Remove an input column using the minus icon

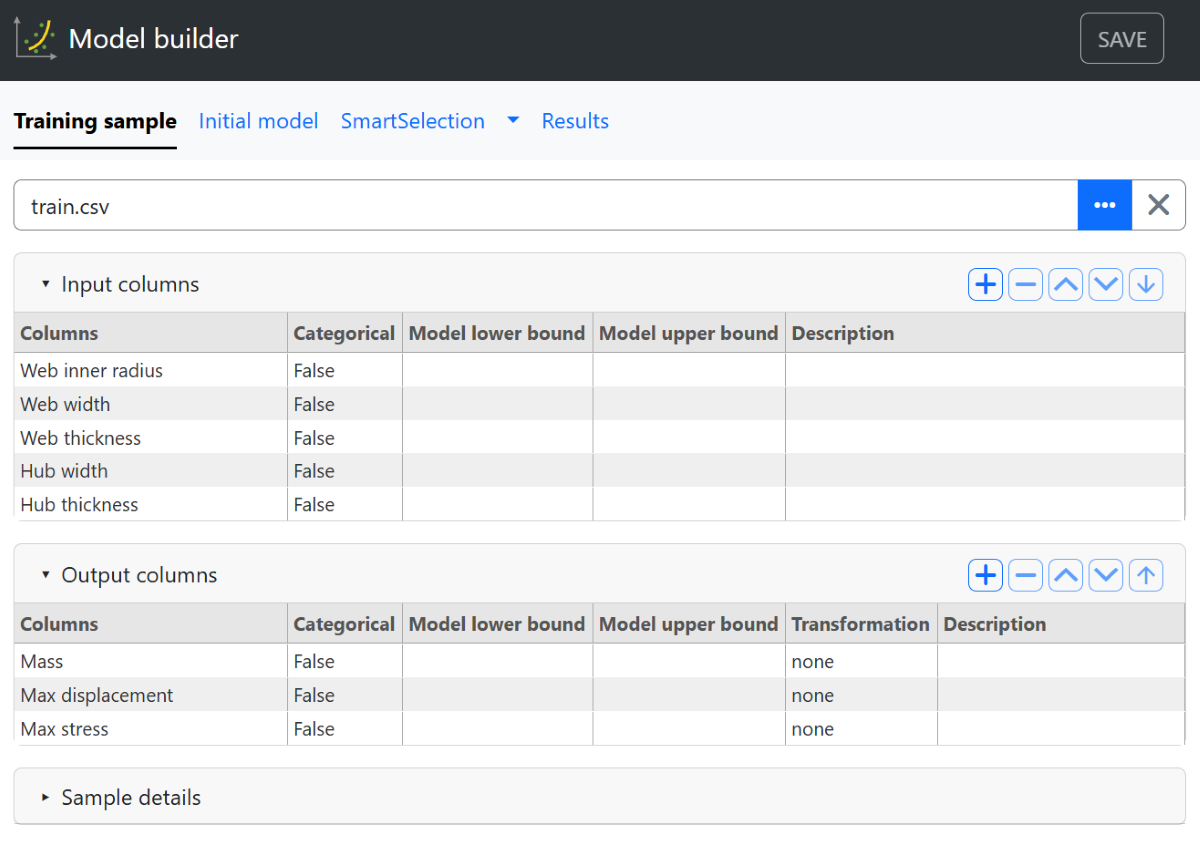(1025, 284)
